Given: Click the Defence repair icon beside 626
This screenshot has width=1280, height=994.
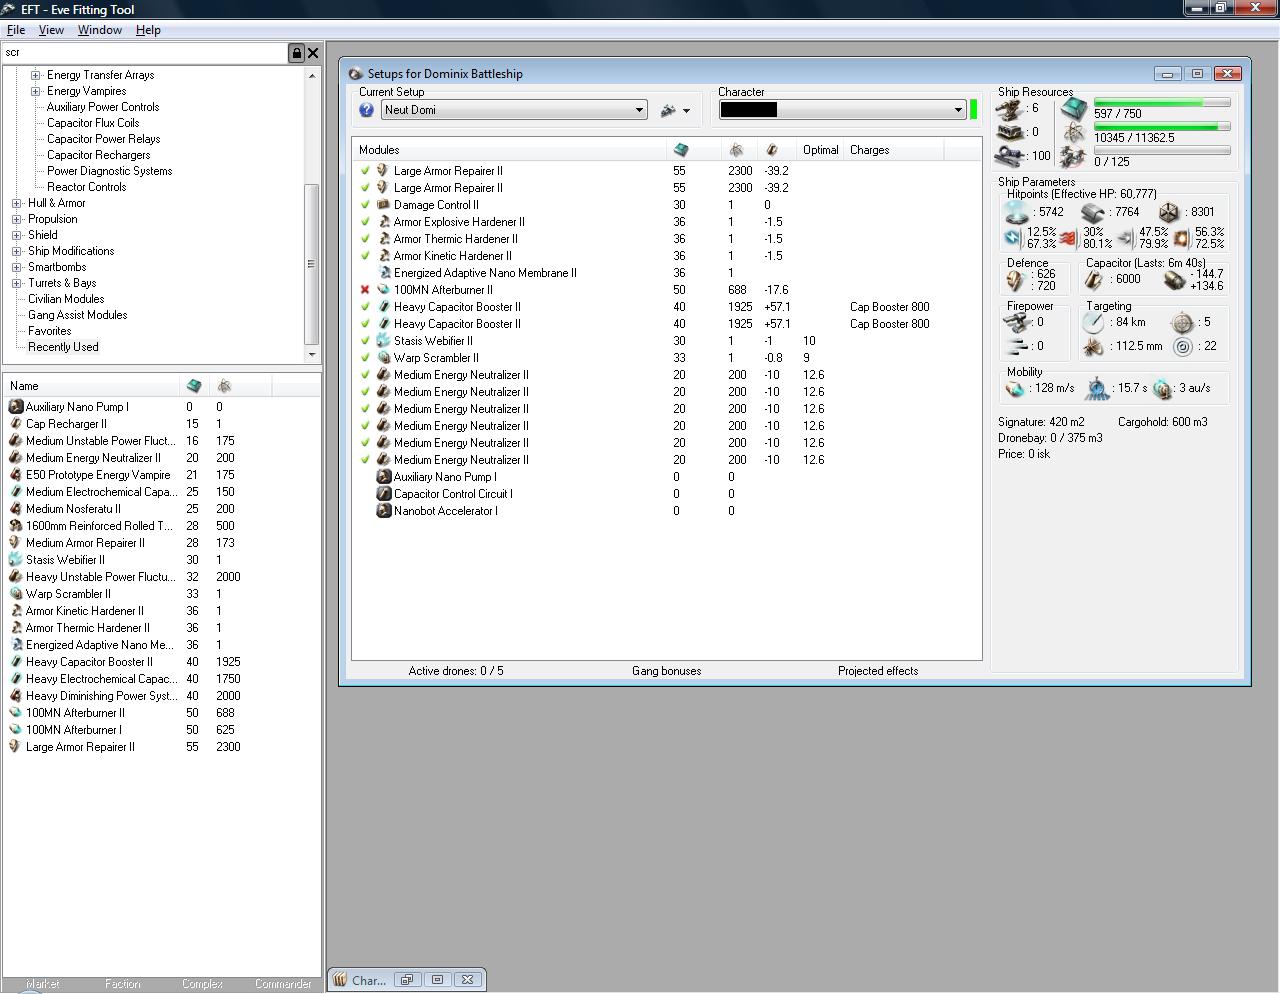Looking at the screenshot, I should click(1017, 280).
